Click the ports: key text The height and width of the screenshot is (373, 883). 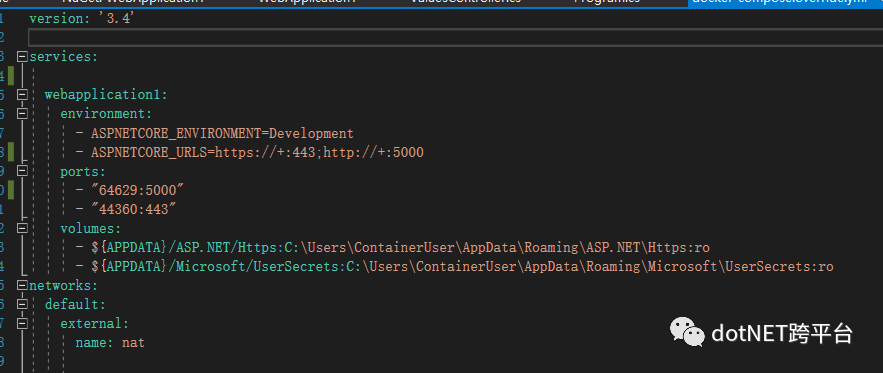83,171
